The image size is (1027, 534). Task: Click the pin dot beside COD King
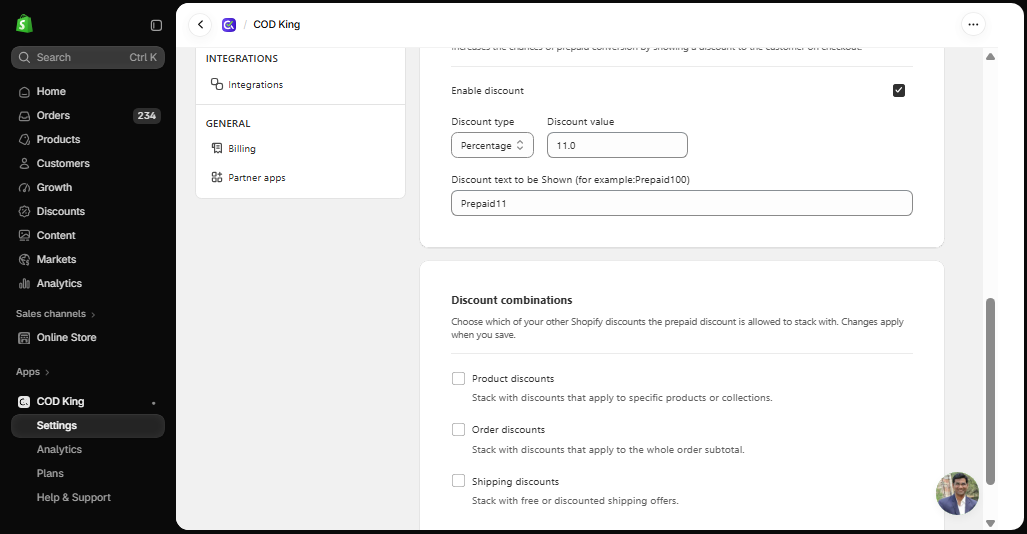coord(154,403)
